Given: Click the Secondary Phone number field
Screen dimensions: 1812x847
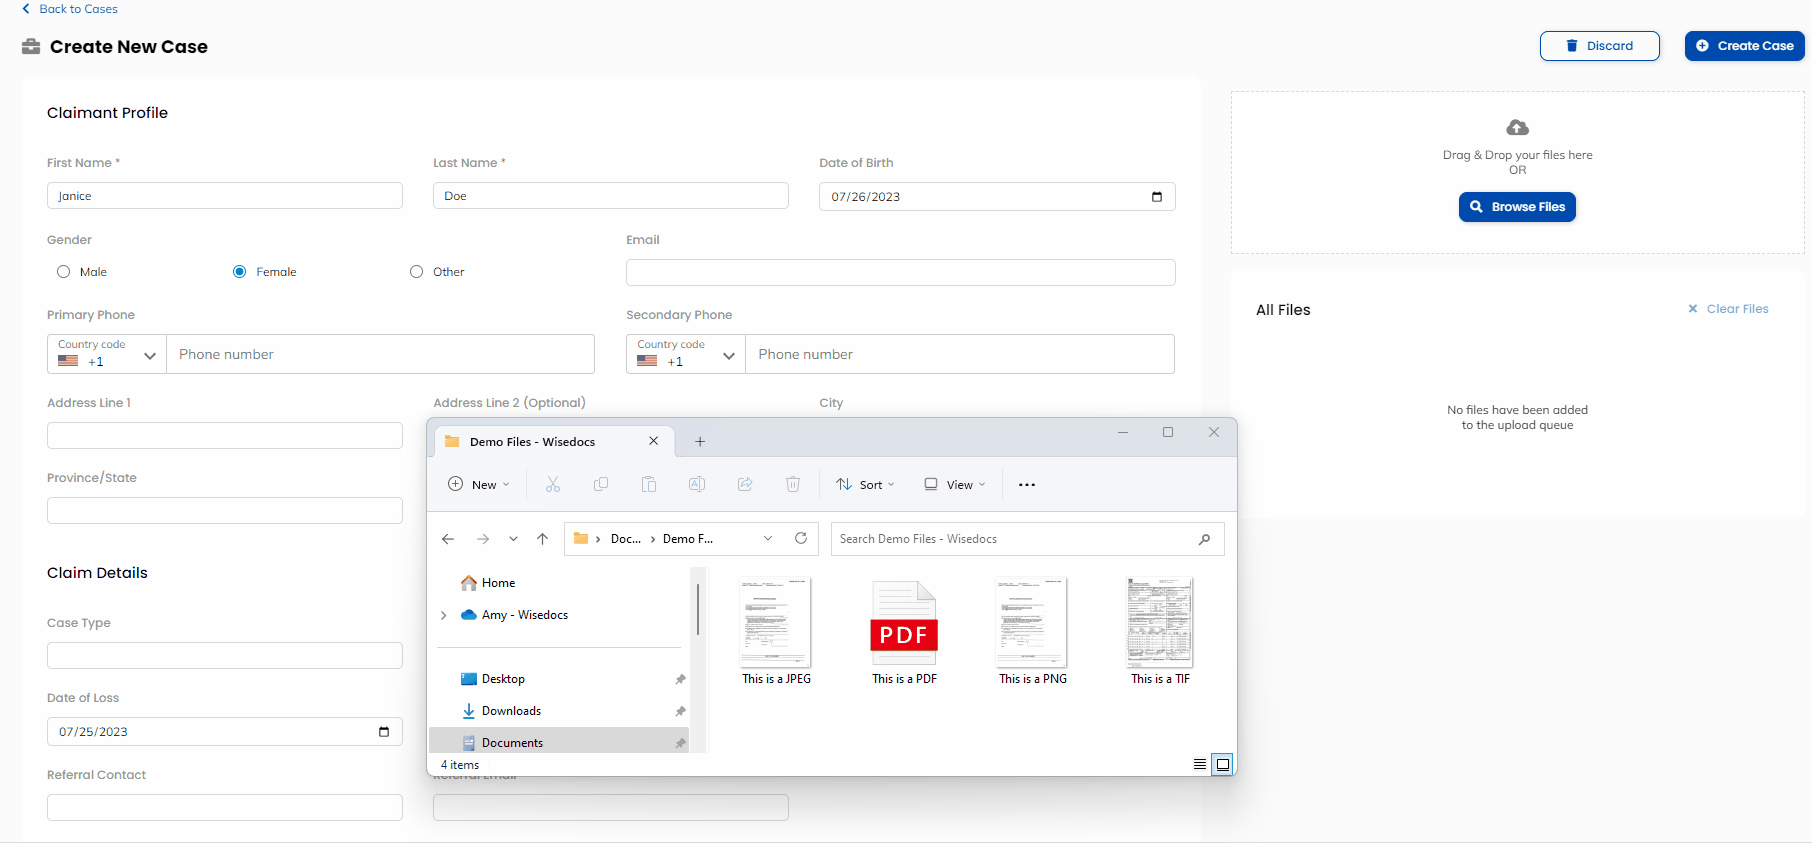Looking at the screenshot, I should pos(960,354).
